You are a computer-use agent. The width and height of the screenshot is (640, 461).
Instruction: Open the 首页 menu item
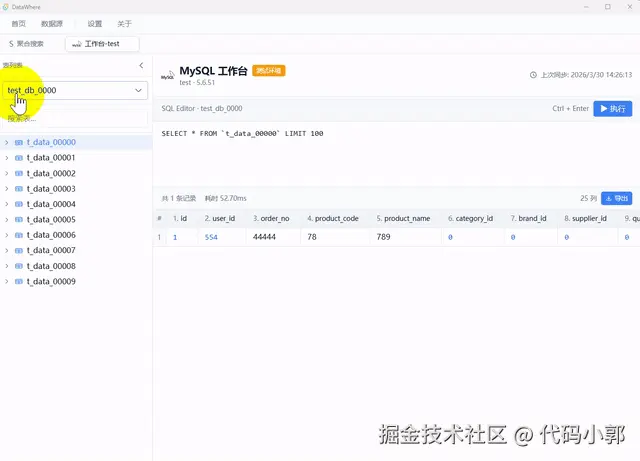(18, 24)
